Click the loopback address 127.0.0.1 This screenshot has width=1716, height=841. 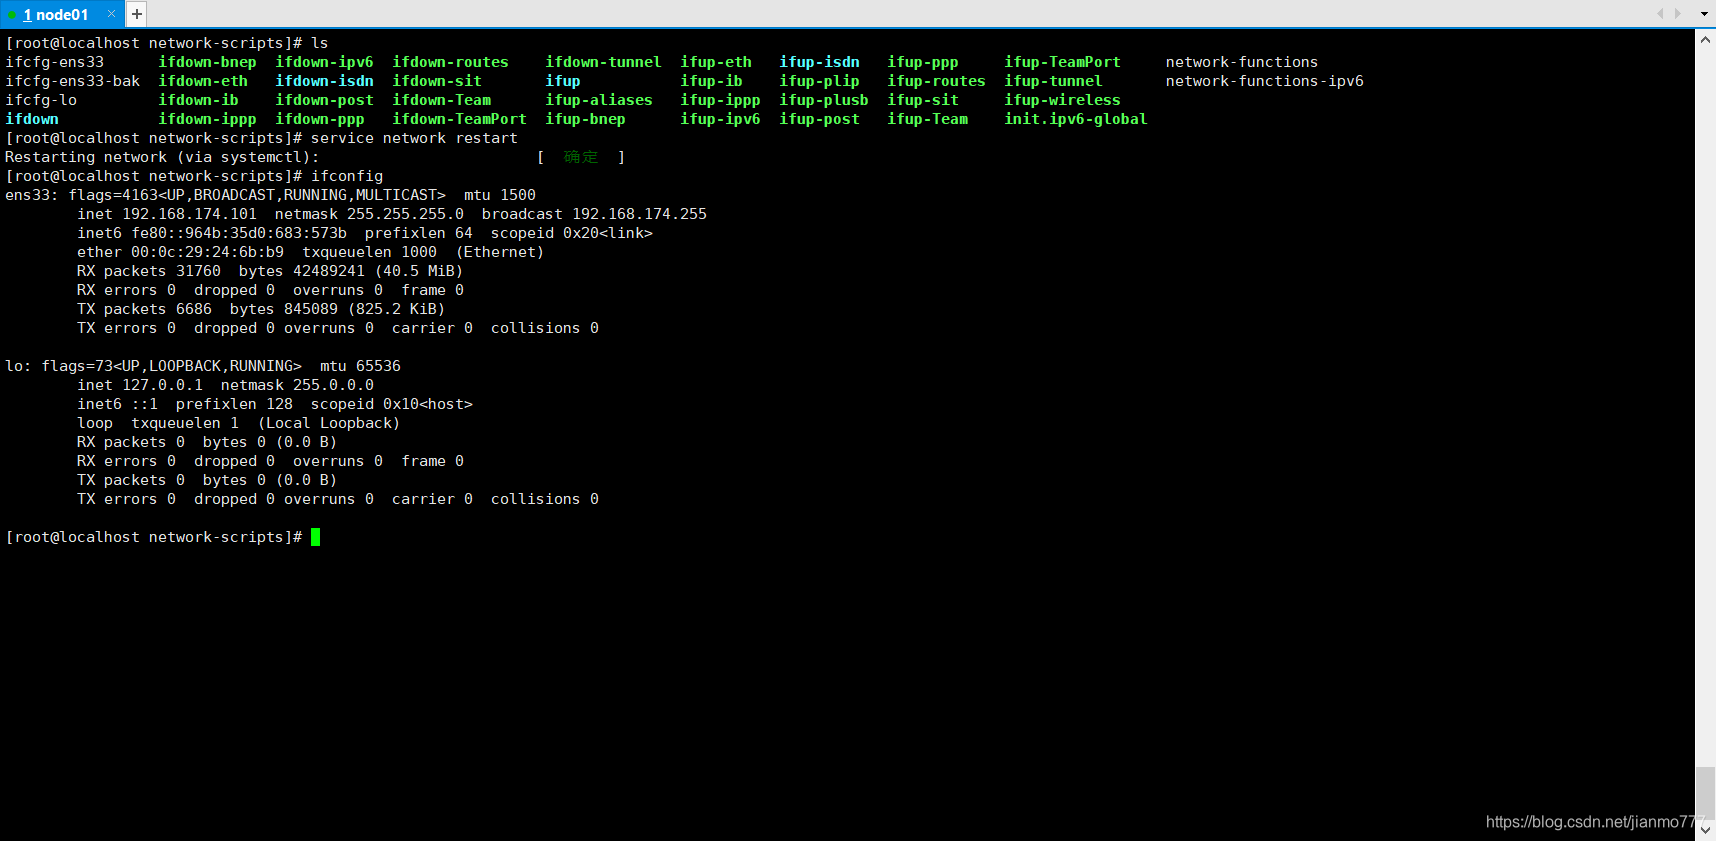162,385
